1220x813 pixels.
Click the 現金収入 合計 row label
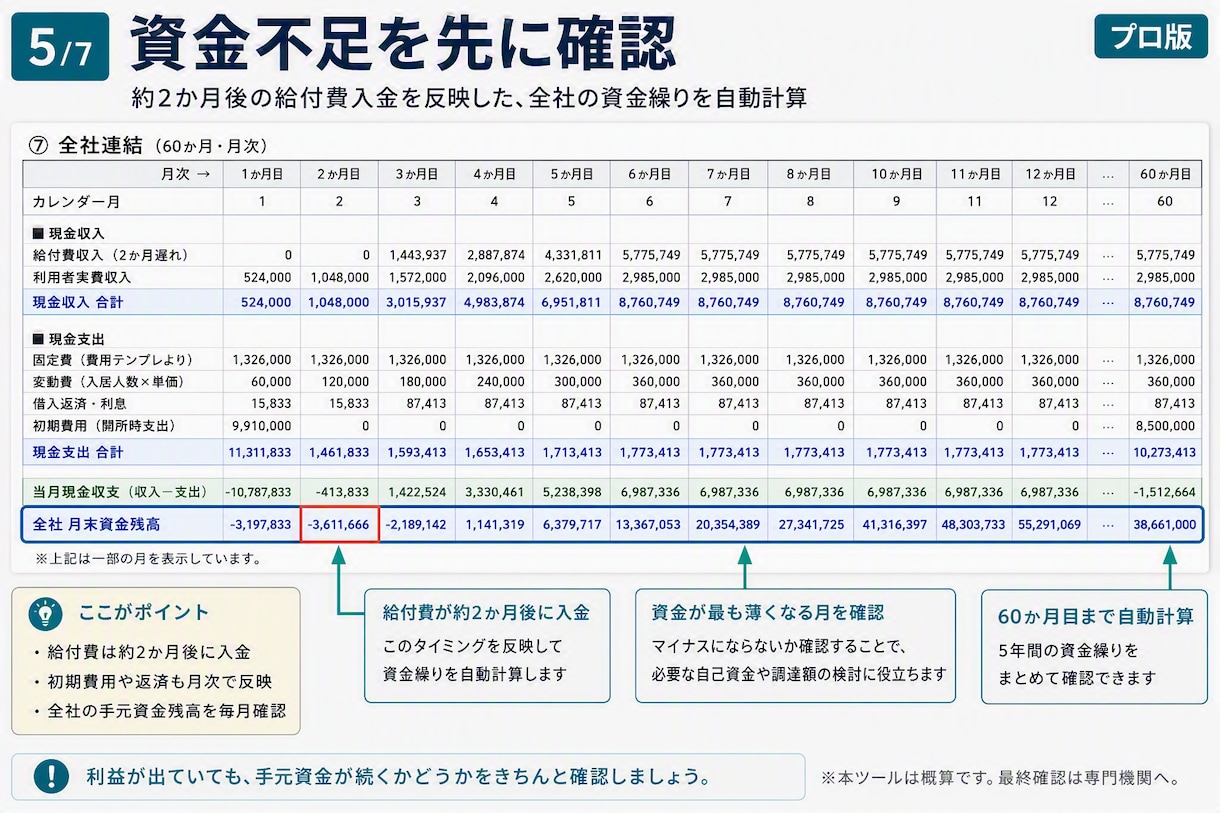[78, 301]
